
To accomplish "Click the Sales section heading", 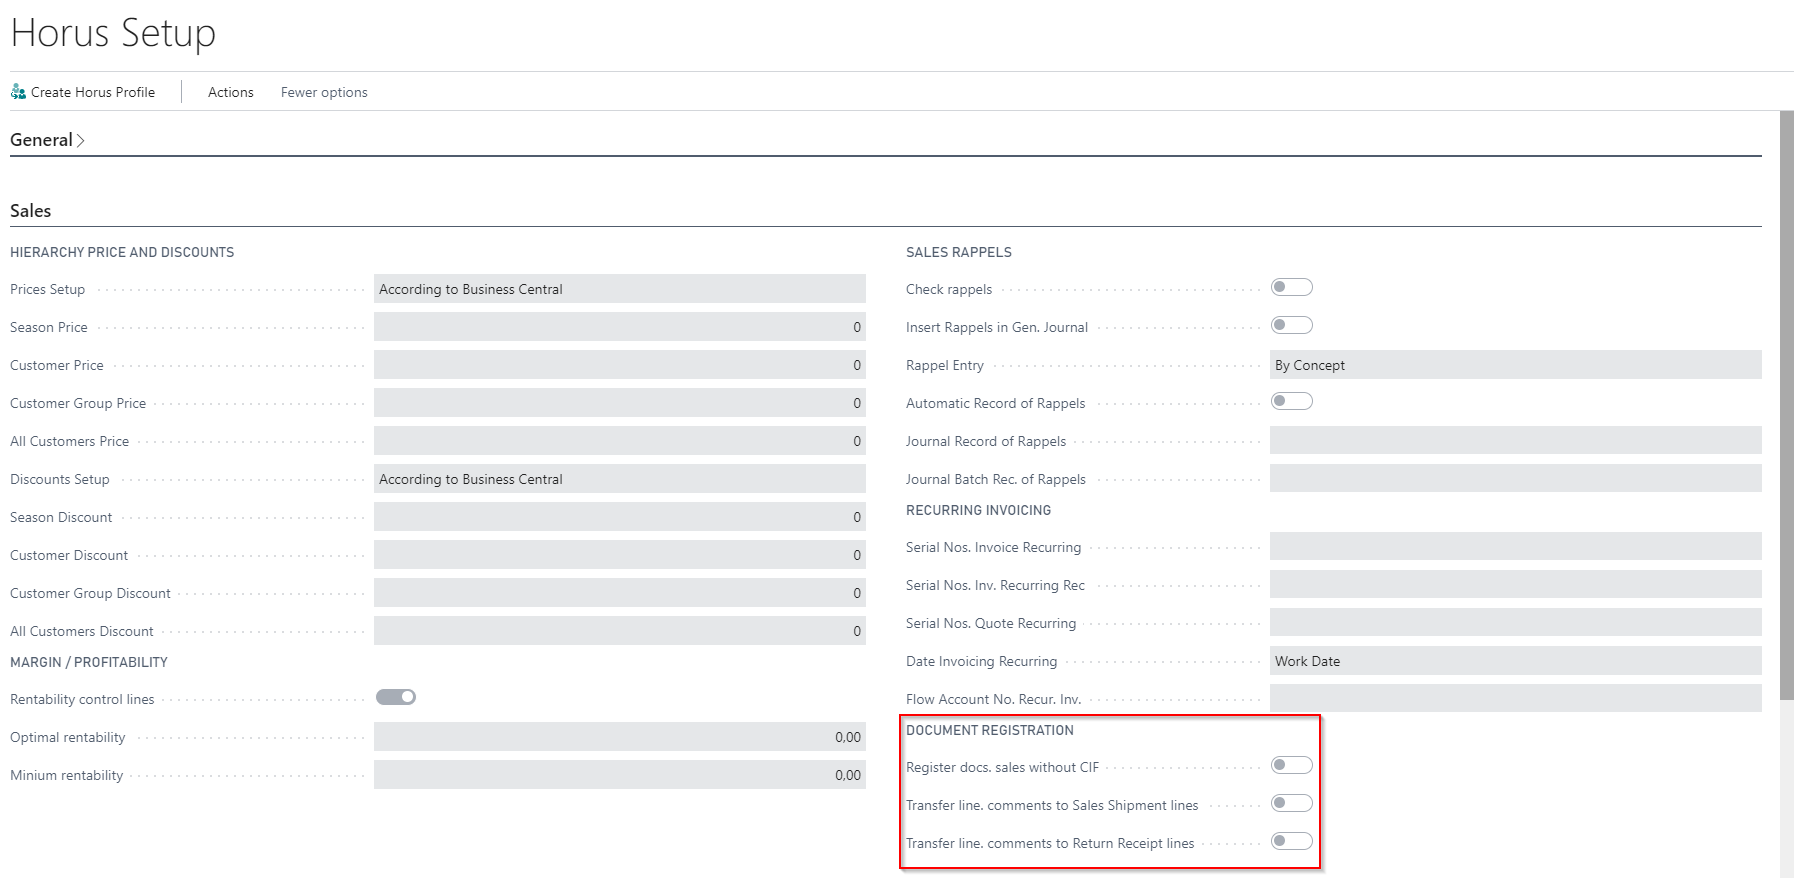I will coord(30,211).
